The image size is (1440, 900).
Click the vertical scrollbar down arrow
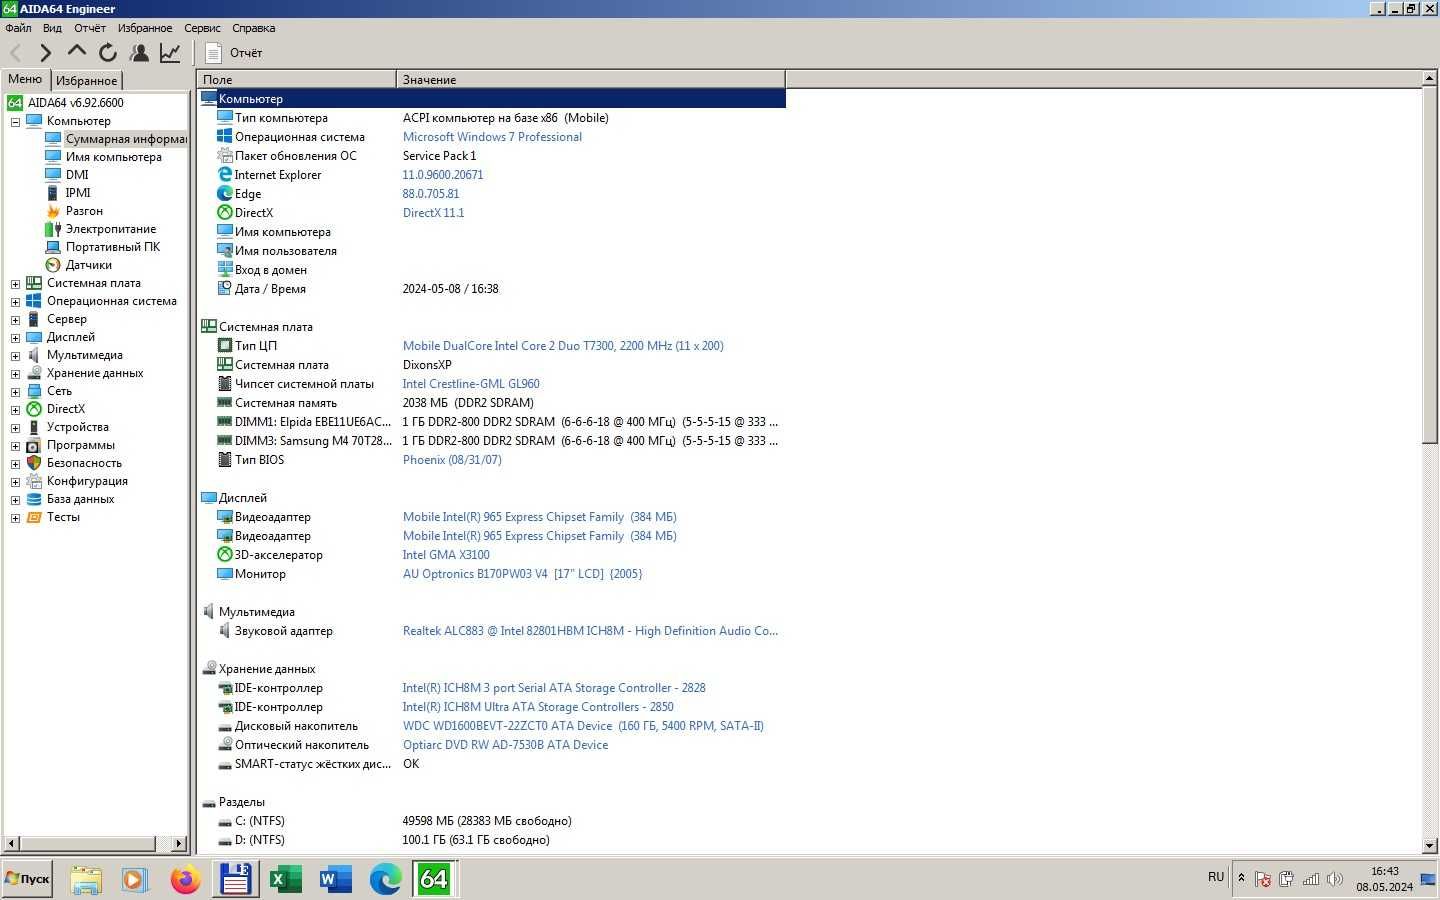(1429, 846)
